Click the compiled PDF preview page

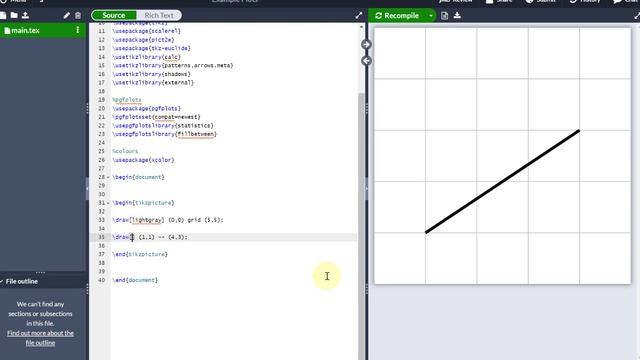[x=502, y=156]
